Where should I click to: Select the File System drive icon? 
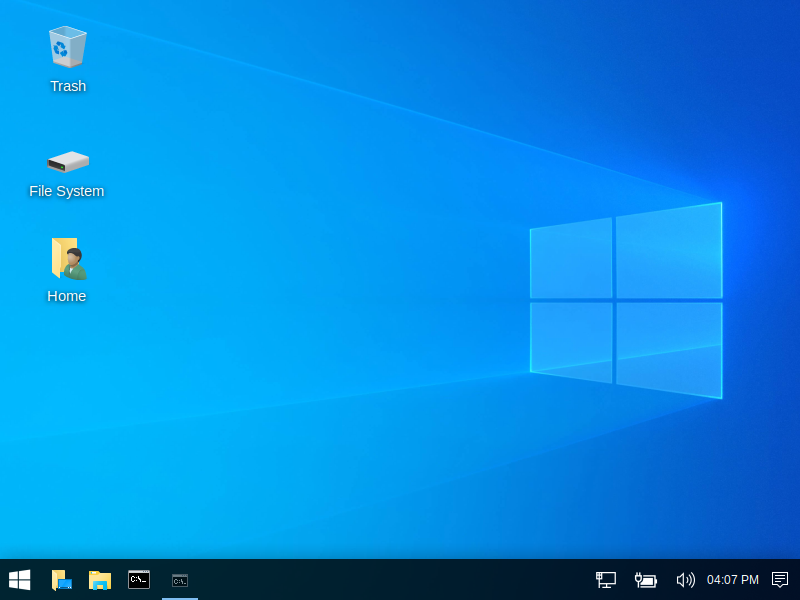(68, 161)
